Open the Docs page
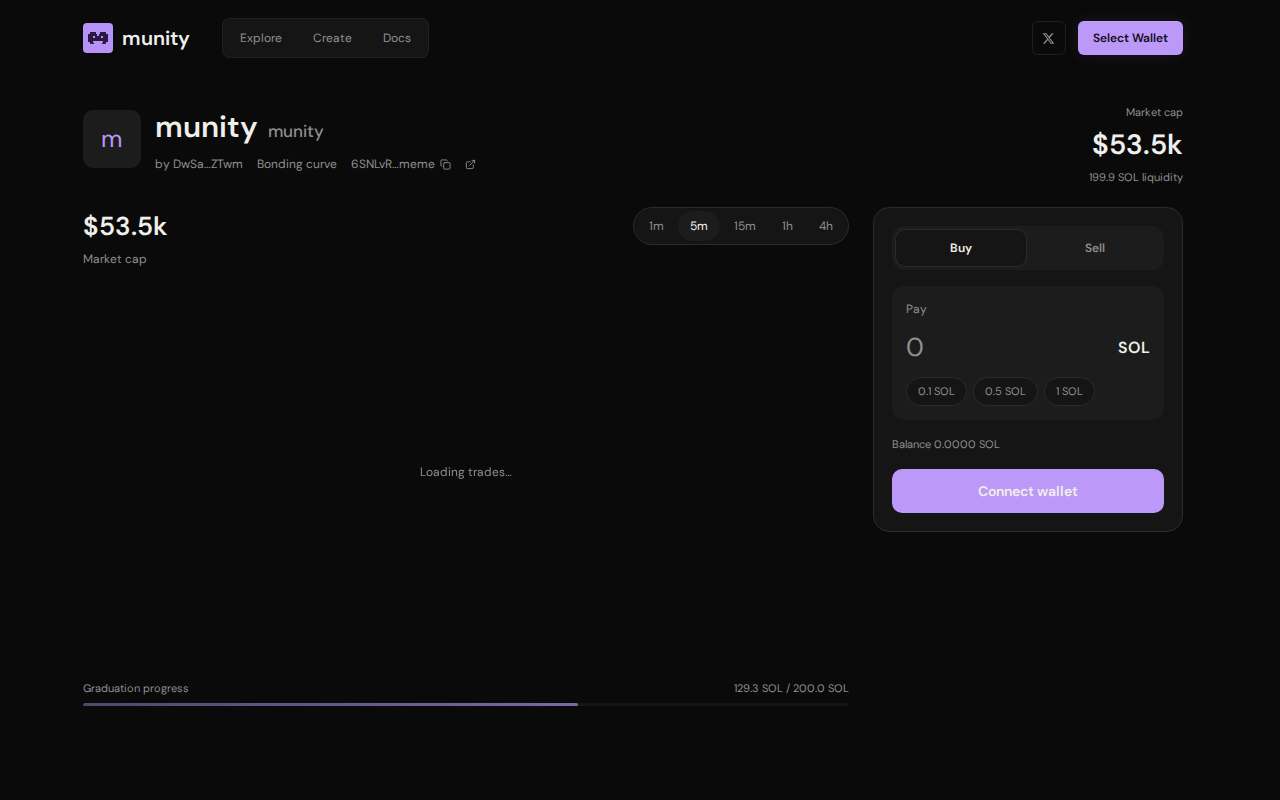Screen dimensions: 1280x800 pyautogui.click(x=397, y=38)
